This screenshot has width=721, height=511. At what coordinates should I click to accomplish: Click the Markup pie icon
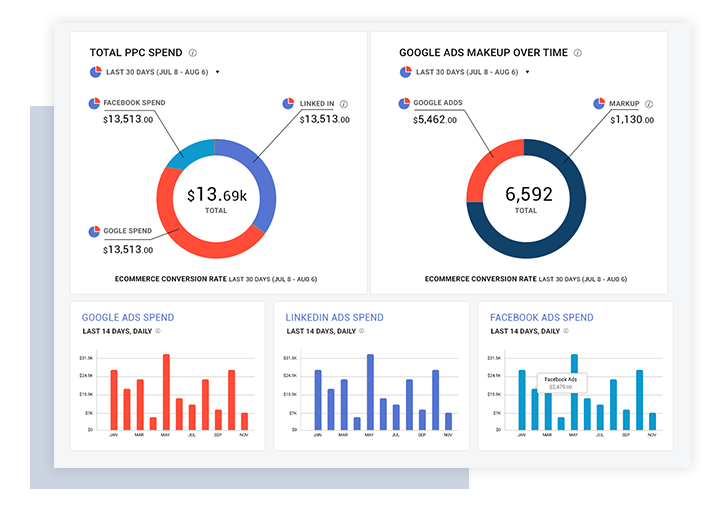coord(599,103)
